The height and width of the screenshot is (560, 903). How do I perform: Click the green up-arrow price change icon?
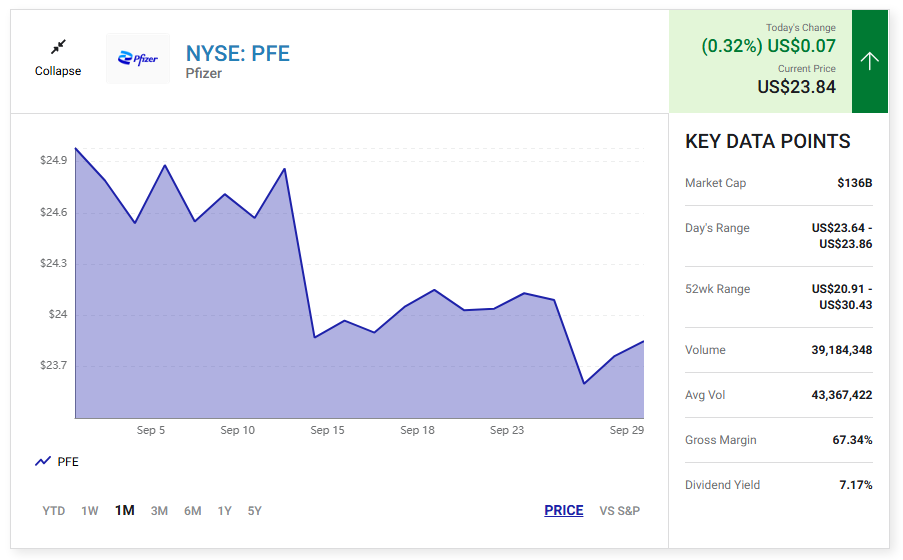click(869, 61)
